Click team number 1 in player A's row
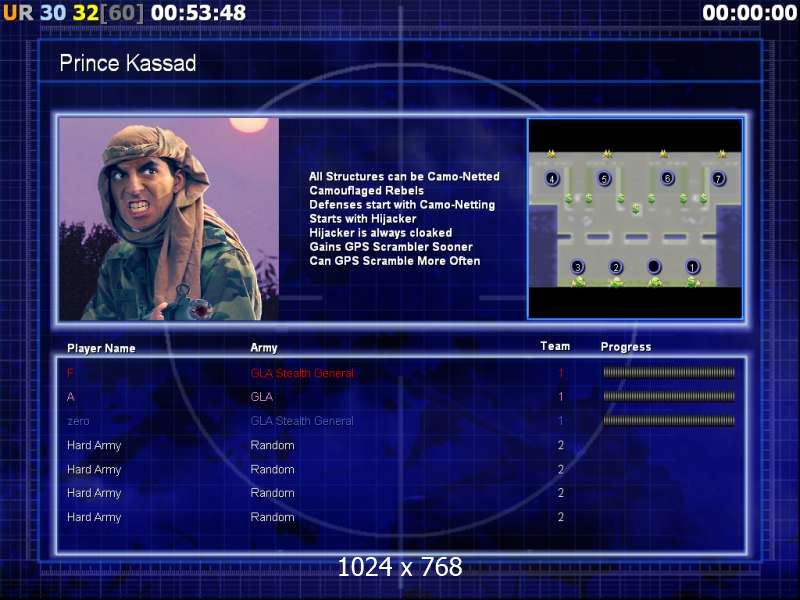 [561, 396]
